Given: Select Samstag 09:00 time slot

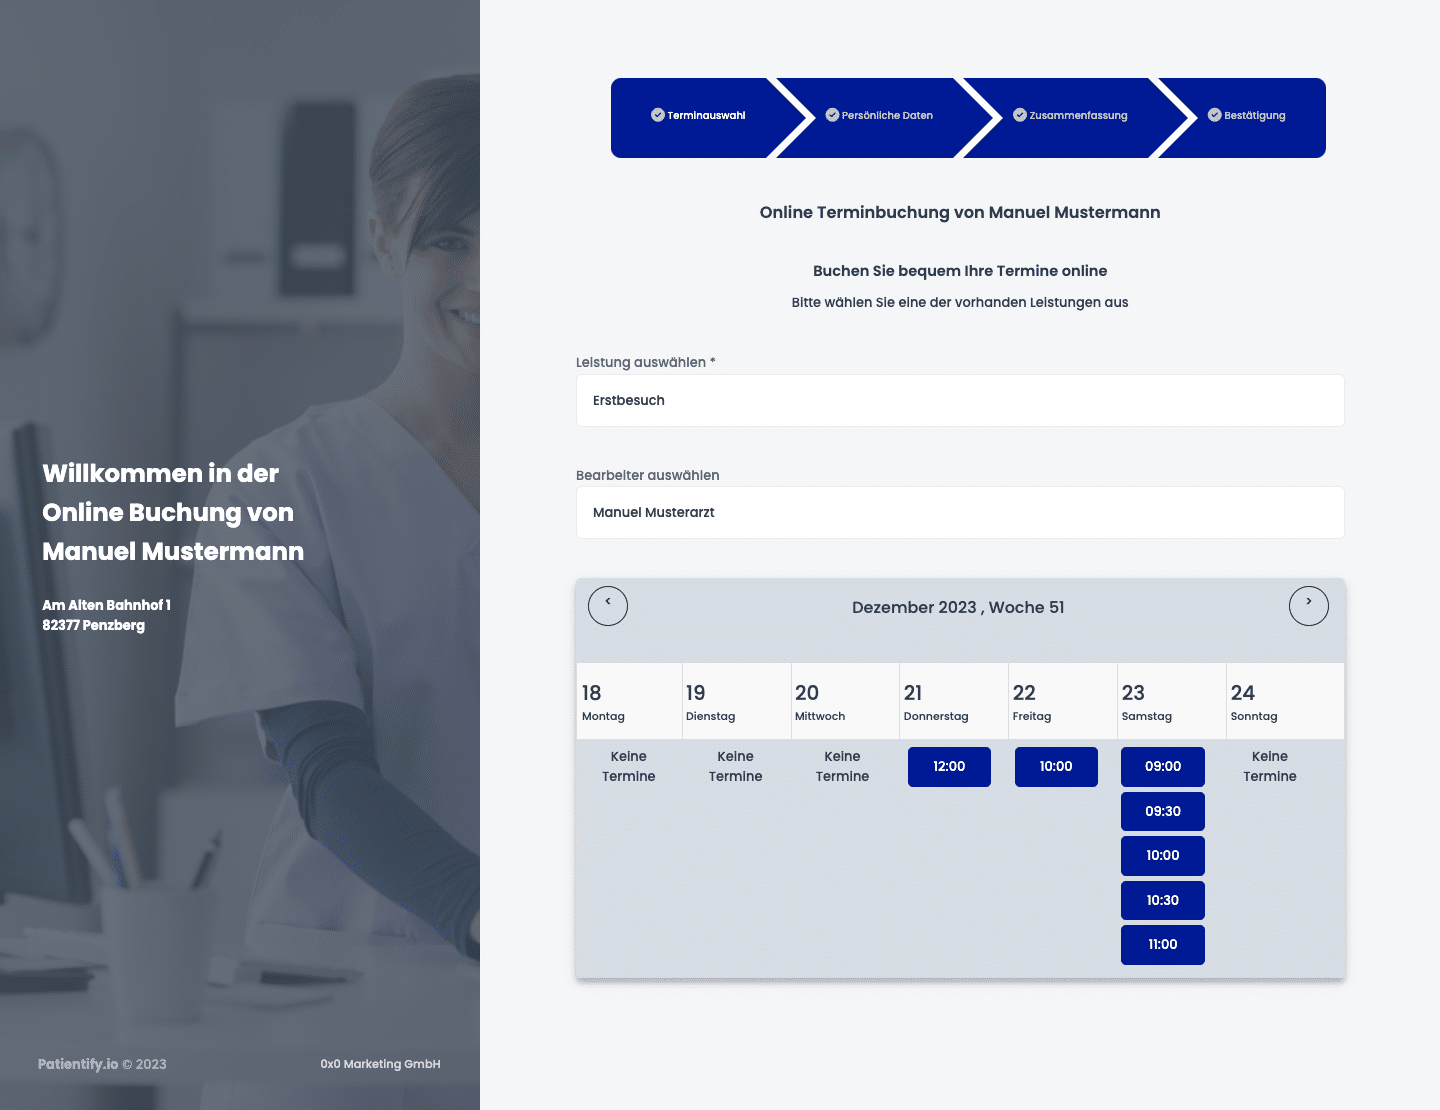Looking at the screenshot, I should (1163, 767).
